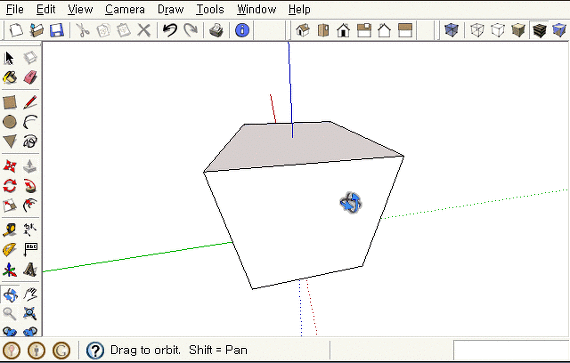Image resolution: width=570 pixels, height=363 pixels.
Task: Open Model Info with the blue info icon
Action: [242, 30]
